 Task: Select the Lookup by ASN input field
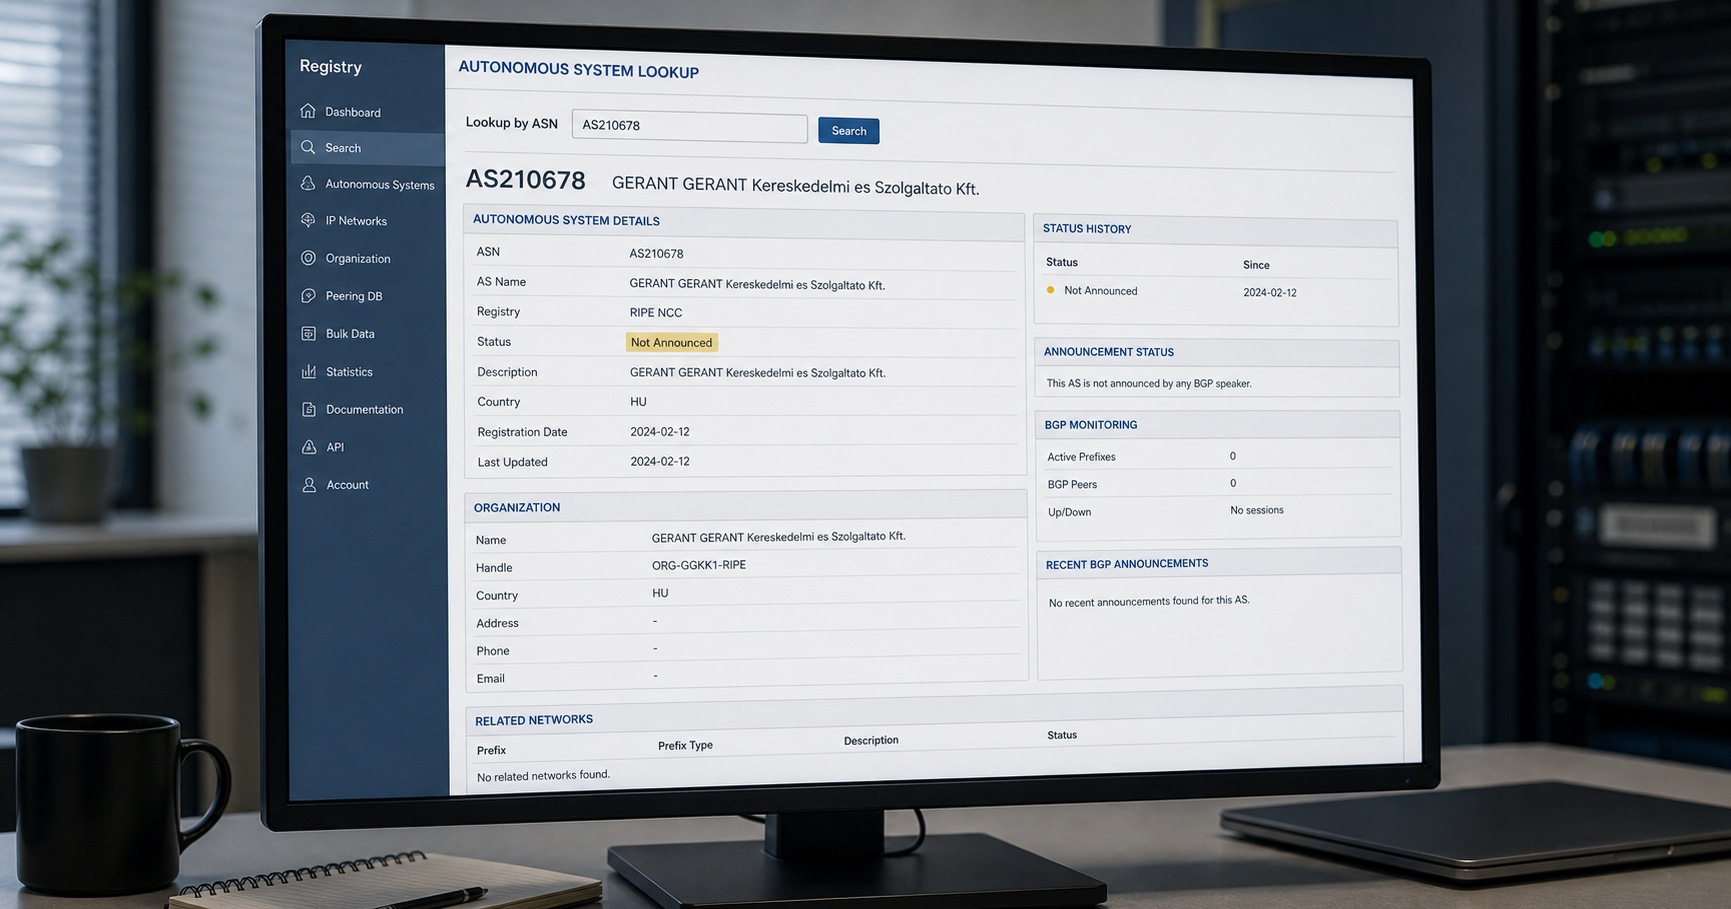tap(690, 127)
